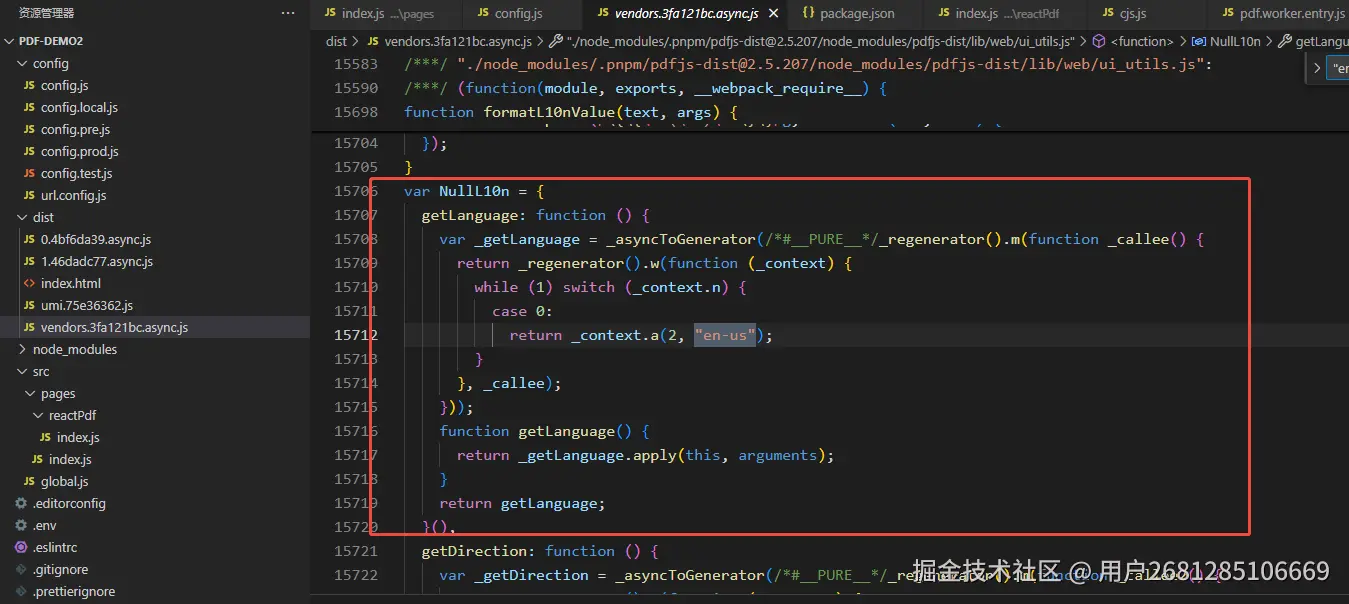Jump to sticky line 15698 formatL10nValue
The image size is (1349, 604).
pos(570,112)
